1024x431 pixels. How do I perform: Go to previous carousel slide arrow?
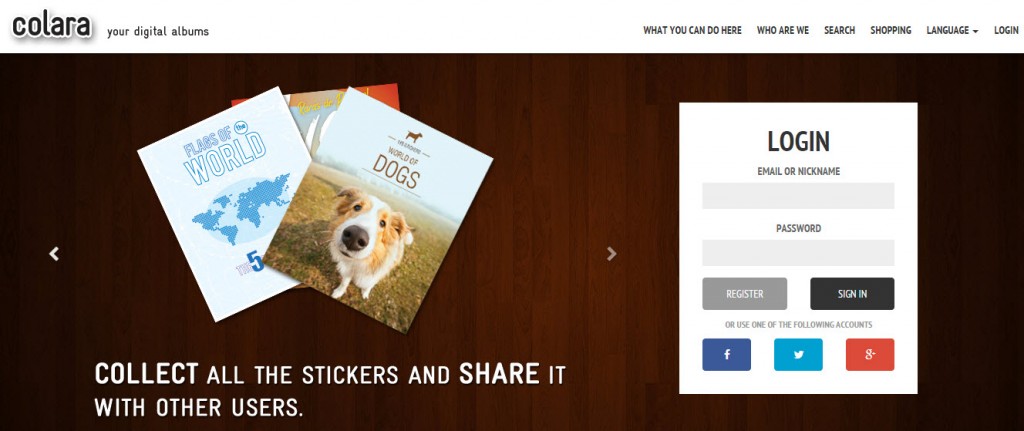click(54, 254)
